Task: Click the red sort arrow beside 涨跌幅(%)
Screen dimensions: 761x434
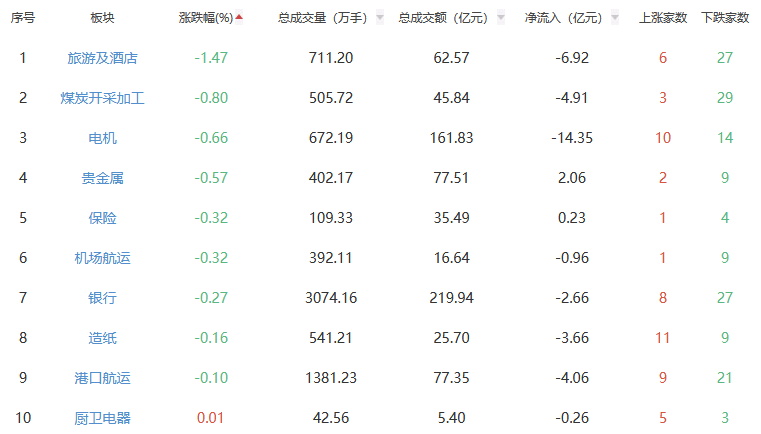Action: pyautogui.click(x=239, y=17)
